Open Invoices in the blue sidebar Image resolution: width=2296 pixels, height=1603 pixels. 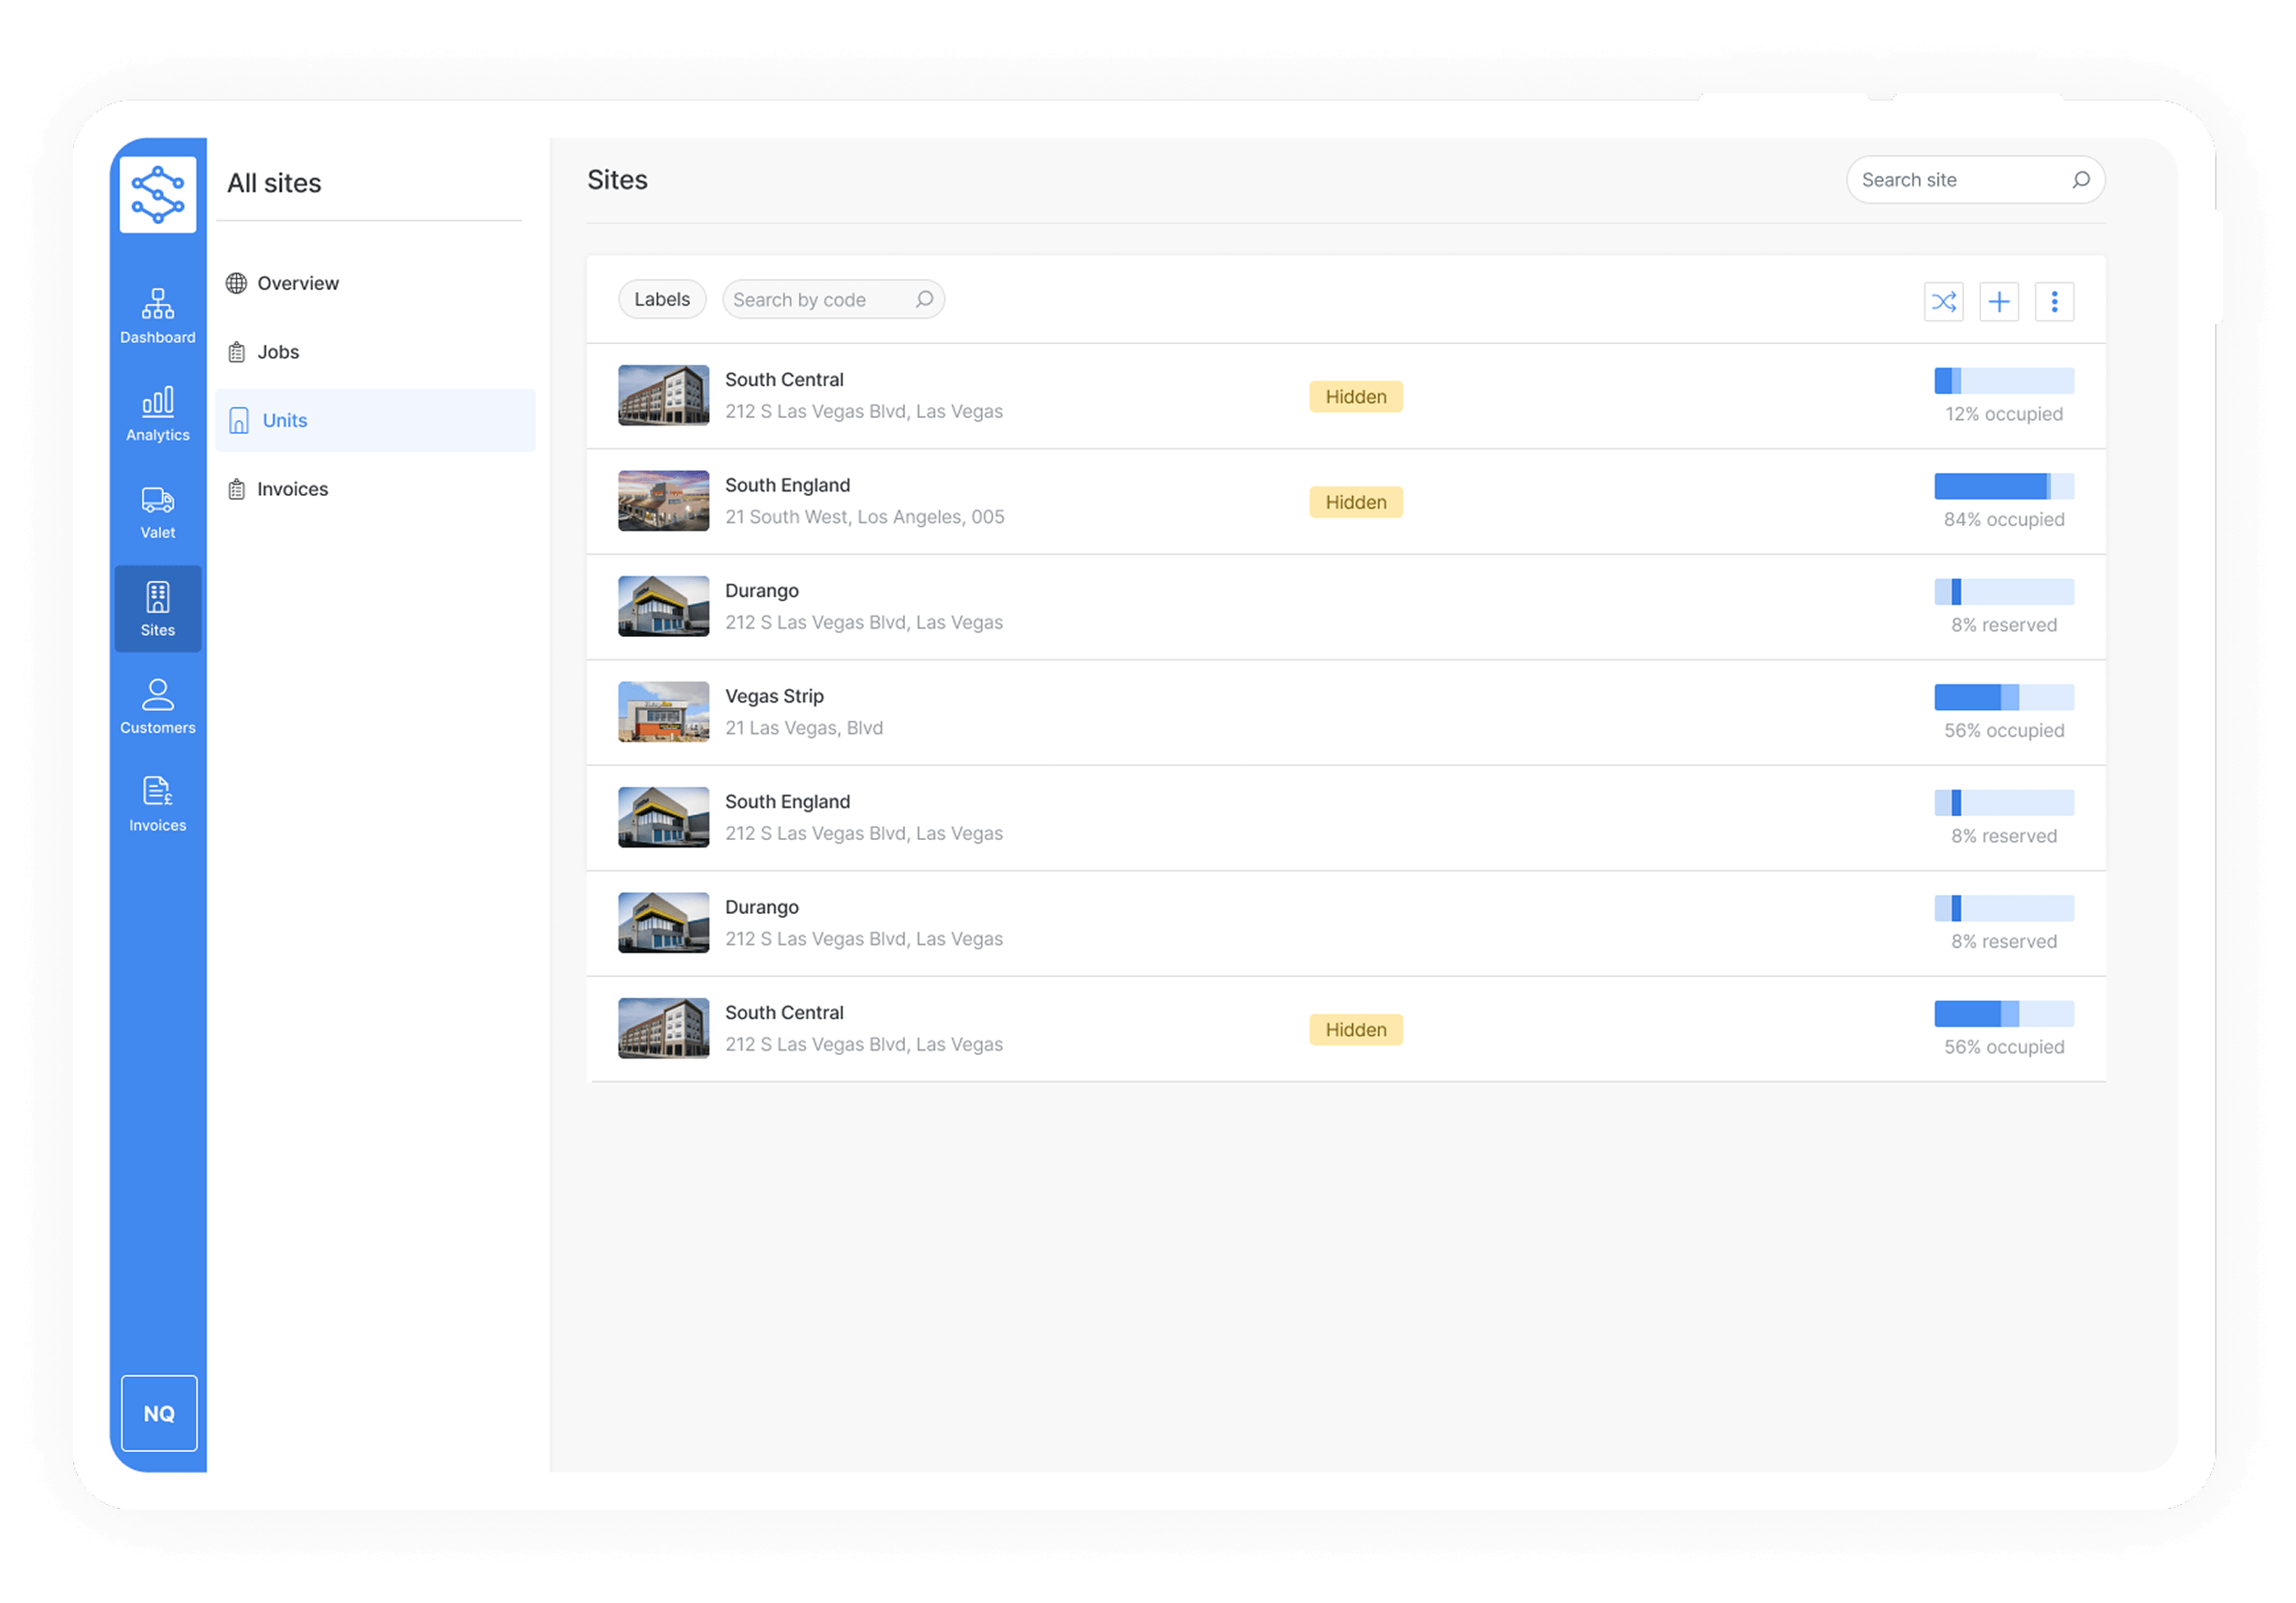coord(158,804)
